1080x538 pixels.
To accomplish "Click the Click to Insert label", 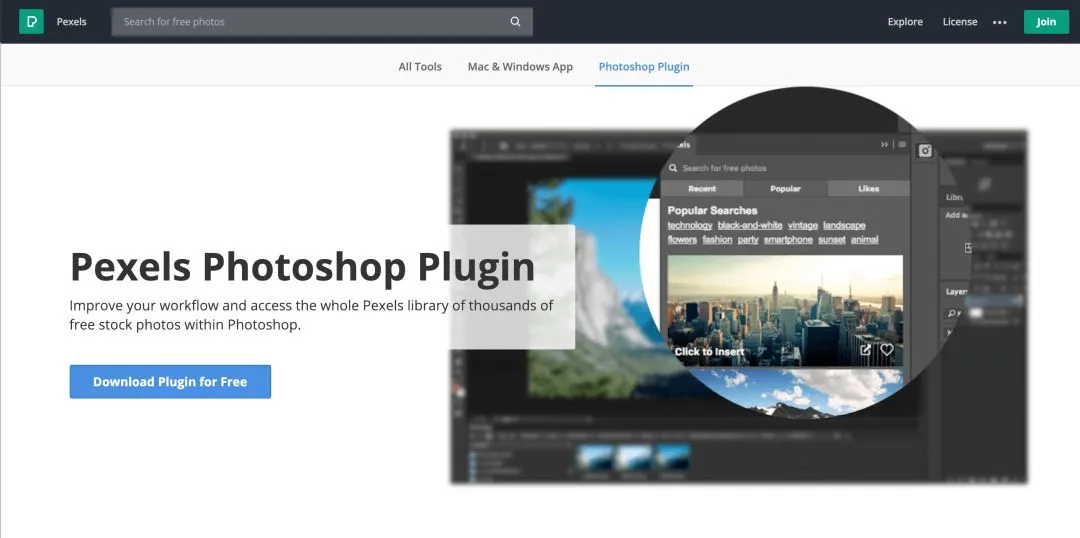I will pos(709,351).
